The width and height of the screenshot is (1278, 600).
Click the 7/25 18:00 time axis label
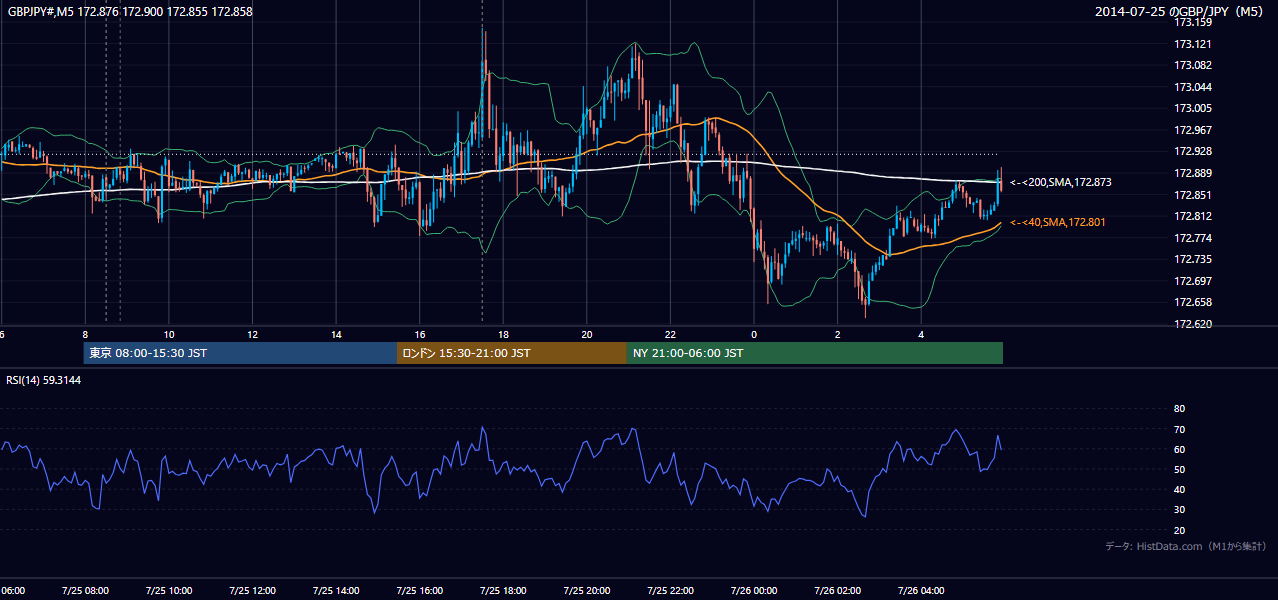pos(503,591)
